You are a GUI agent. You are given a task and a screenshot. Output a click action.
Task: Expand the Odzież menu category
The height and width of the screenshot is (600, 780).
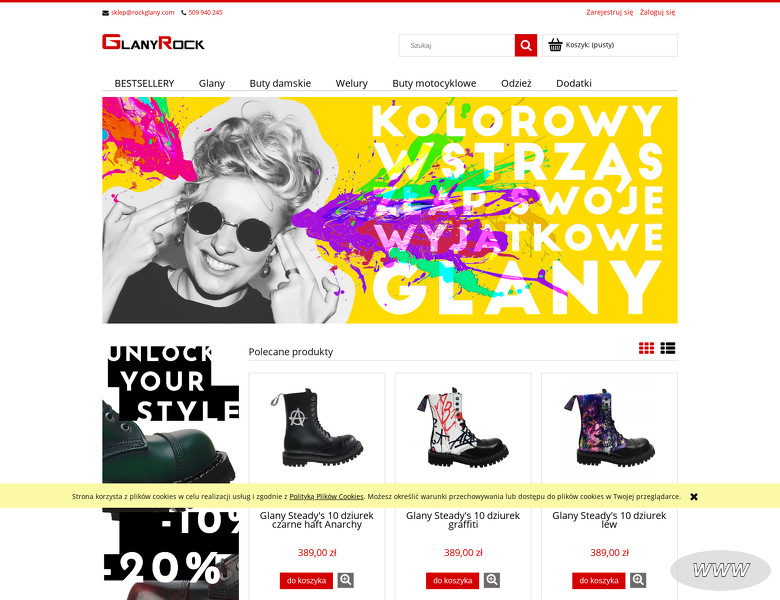point(516,84)
